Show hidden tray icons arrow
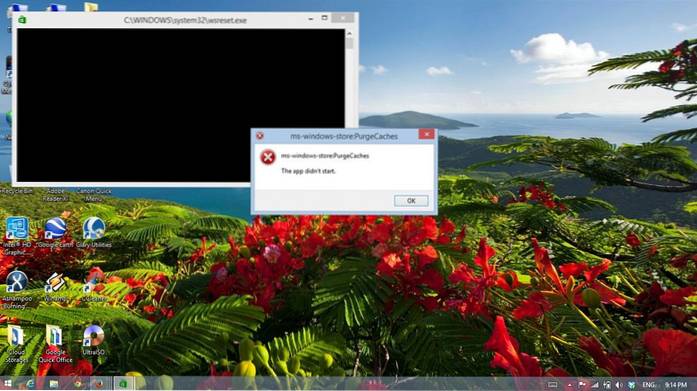Viewport: 697px width, 391px height. point(569,385)
